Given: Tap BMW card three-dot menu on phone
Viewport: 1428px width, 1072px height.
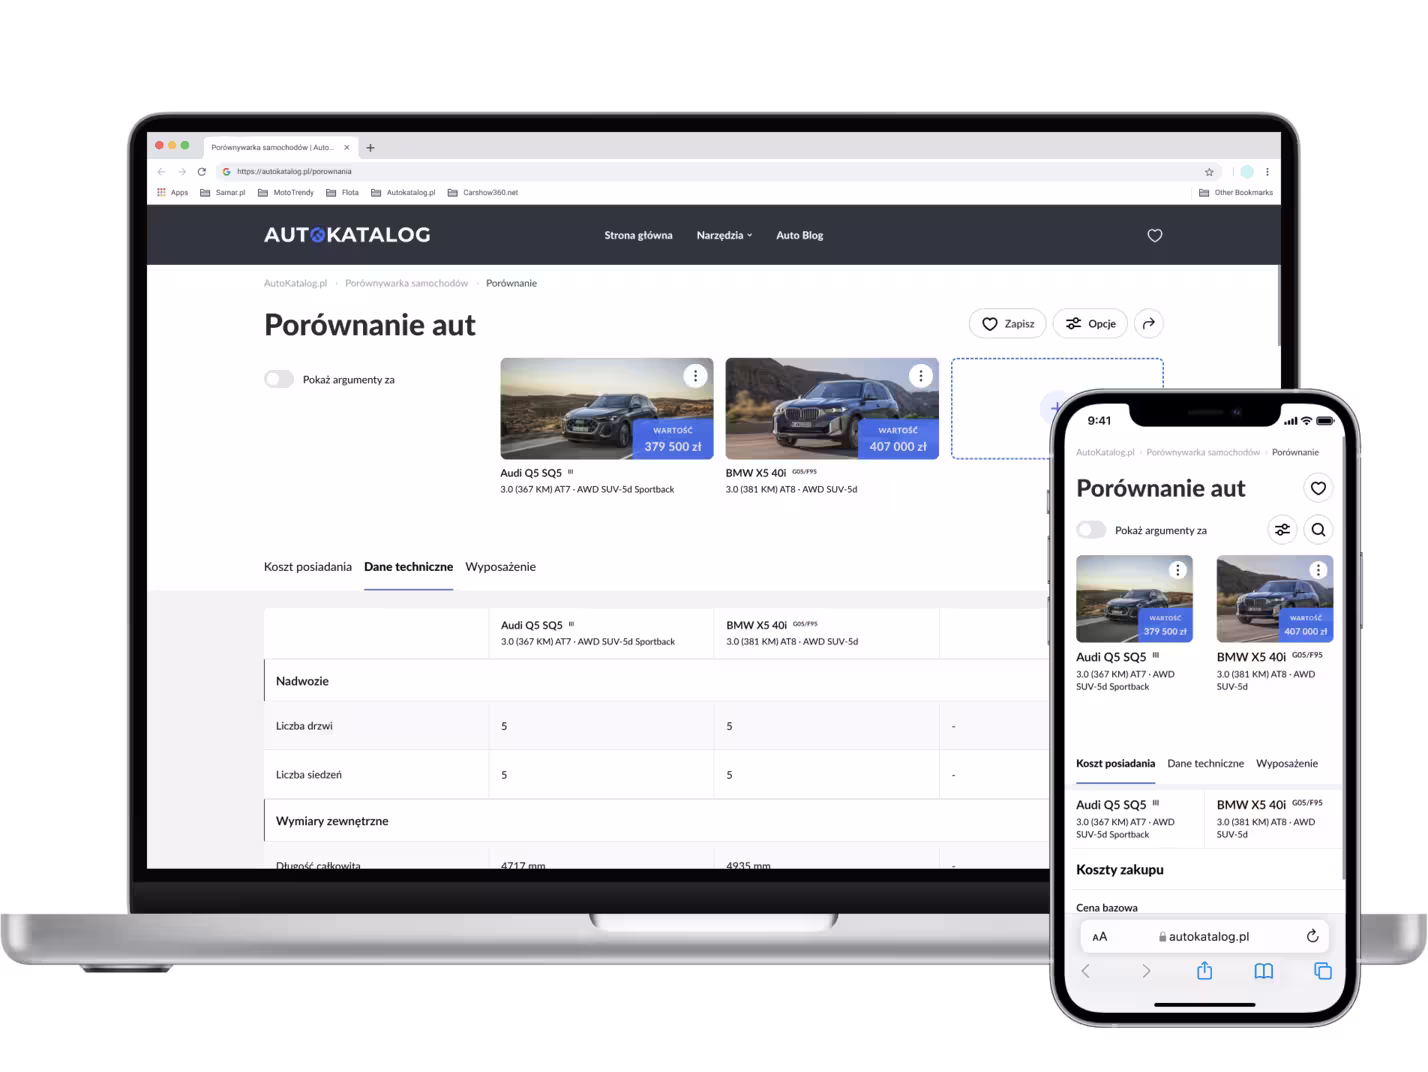Looking at the screenshot, I should click(x=1318, y=570).
